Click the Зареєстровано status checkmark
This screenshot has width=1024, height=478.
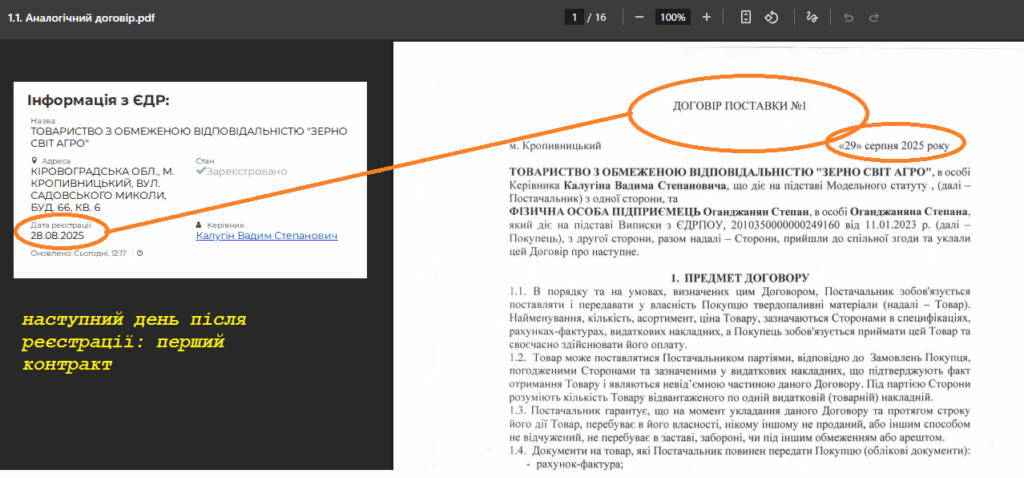tap(201, 171)
